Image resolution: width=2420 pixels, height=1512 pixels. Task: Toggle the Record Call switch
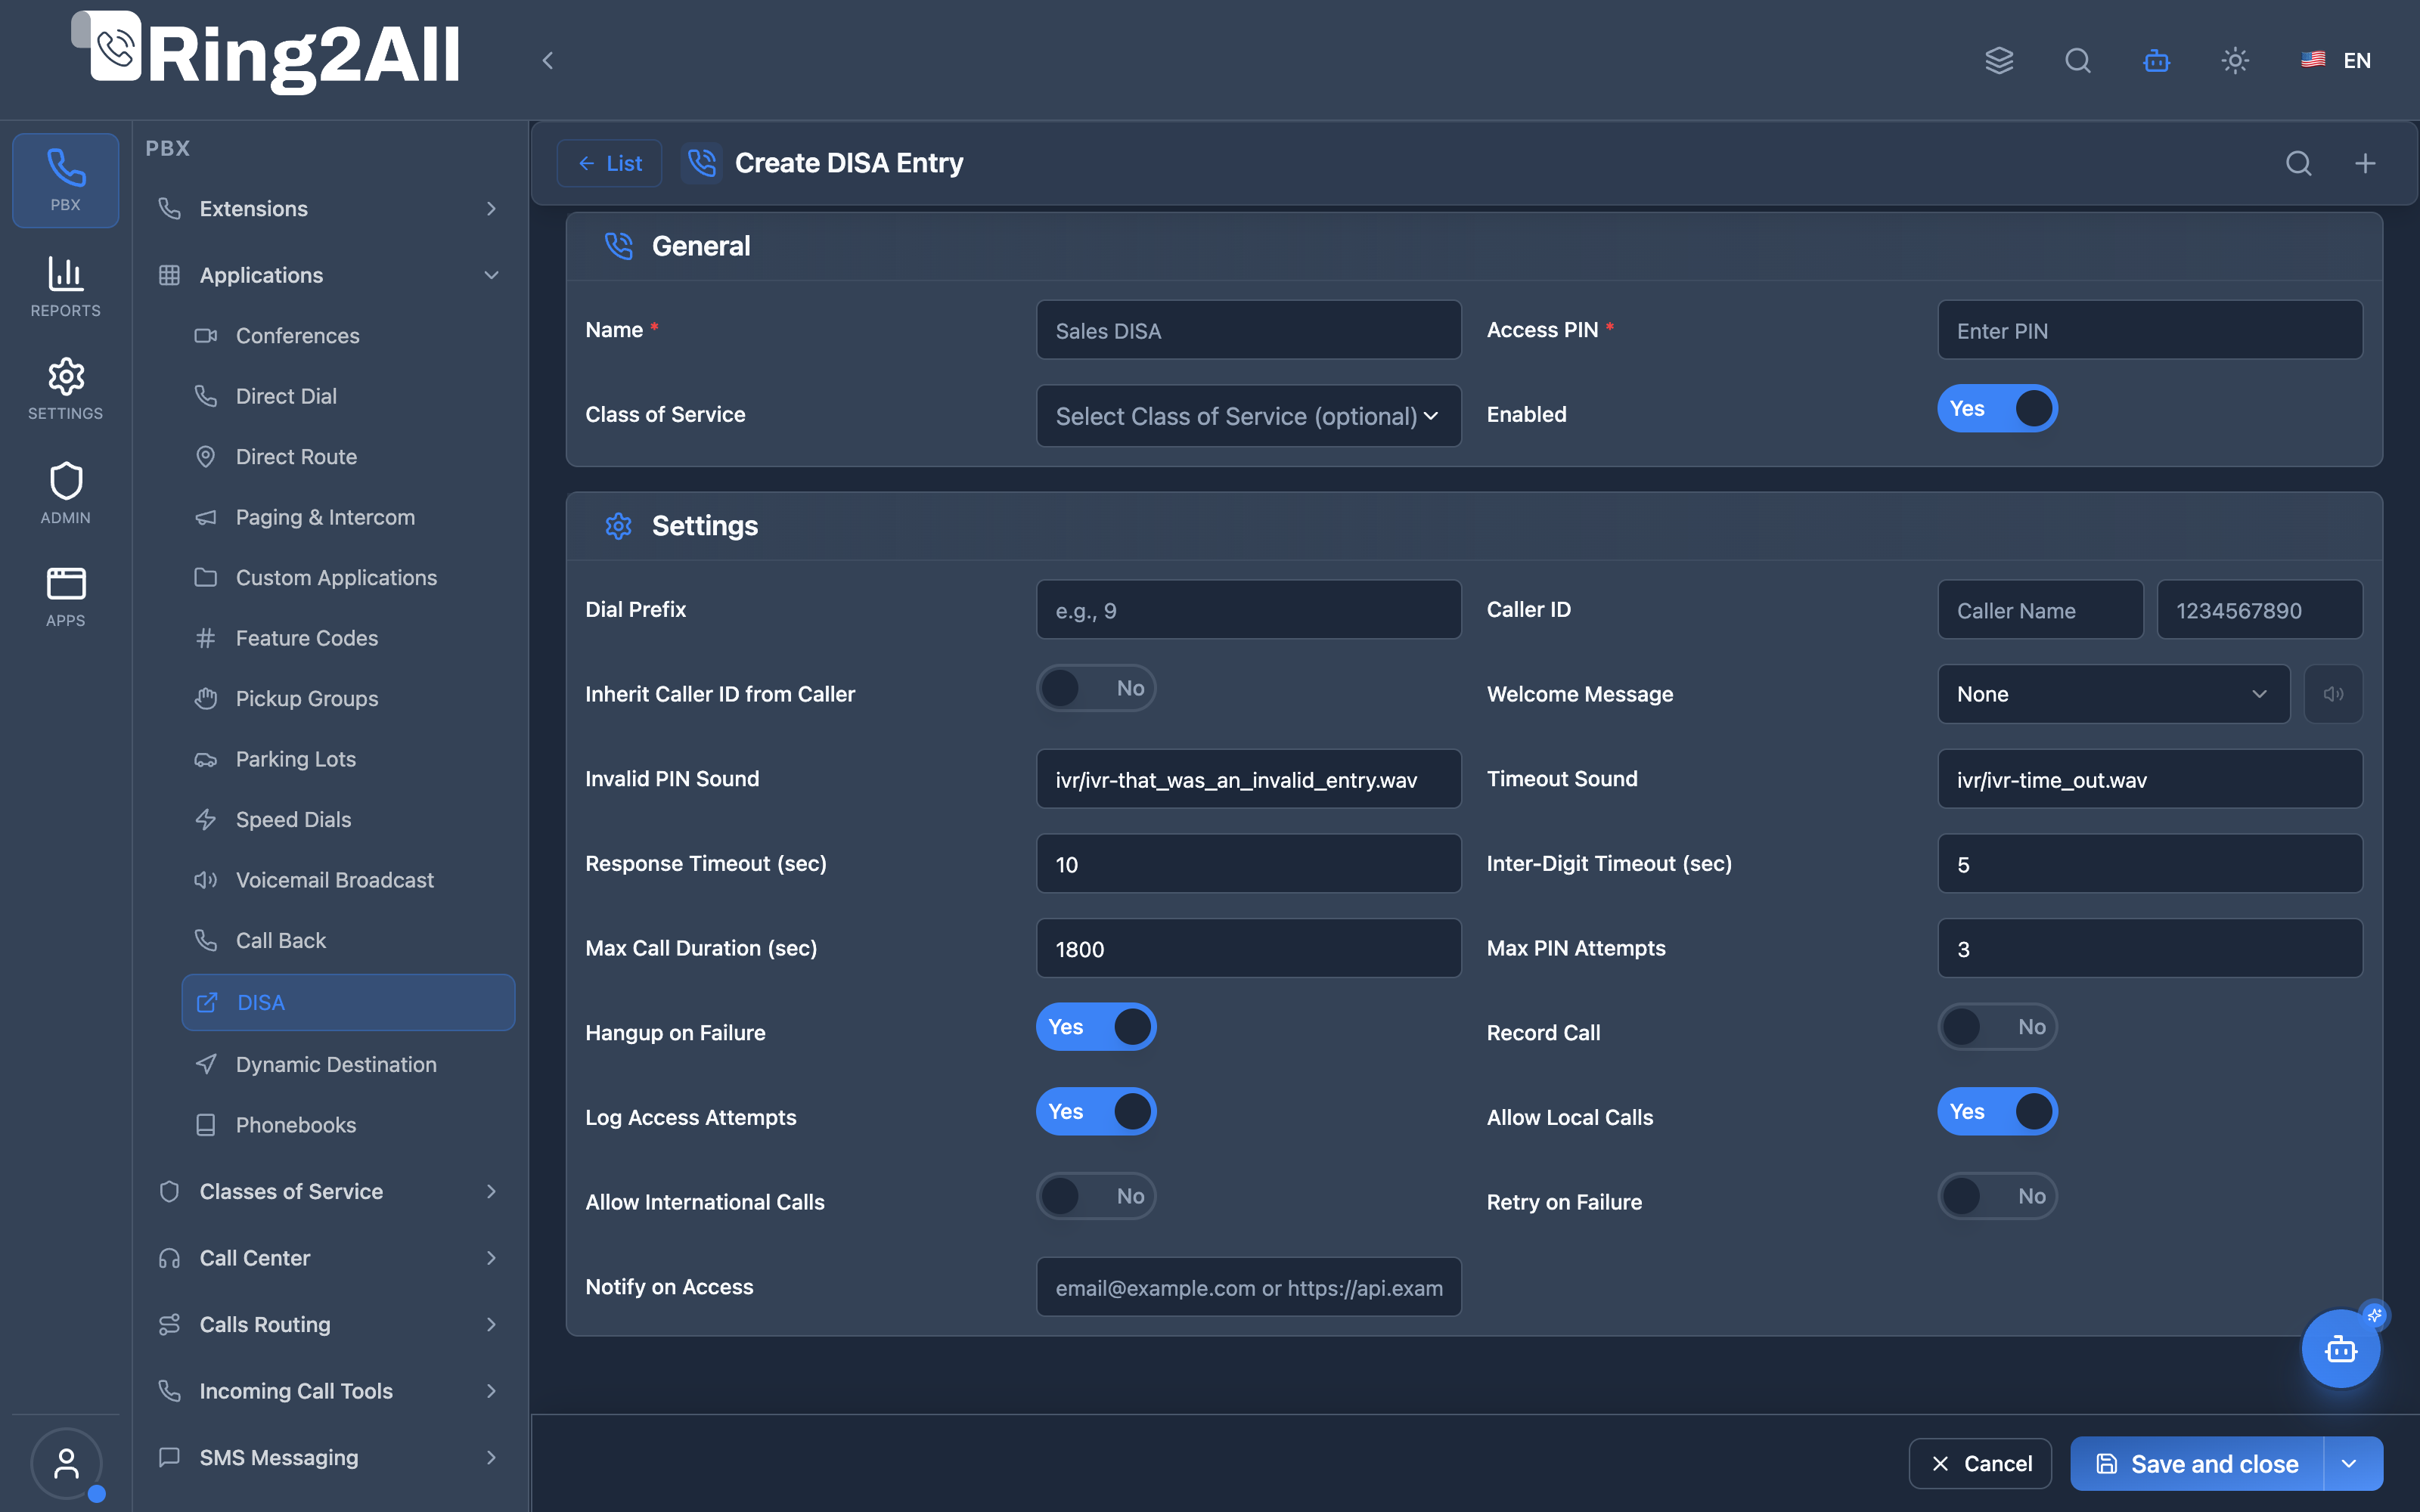pyautogui.click(x=1997, y=1027)
